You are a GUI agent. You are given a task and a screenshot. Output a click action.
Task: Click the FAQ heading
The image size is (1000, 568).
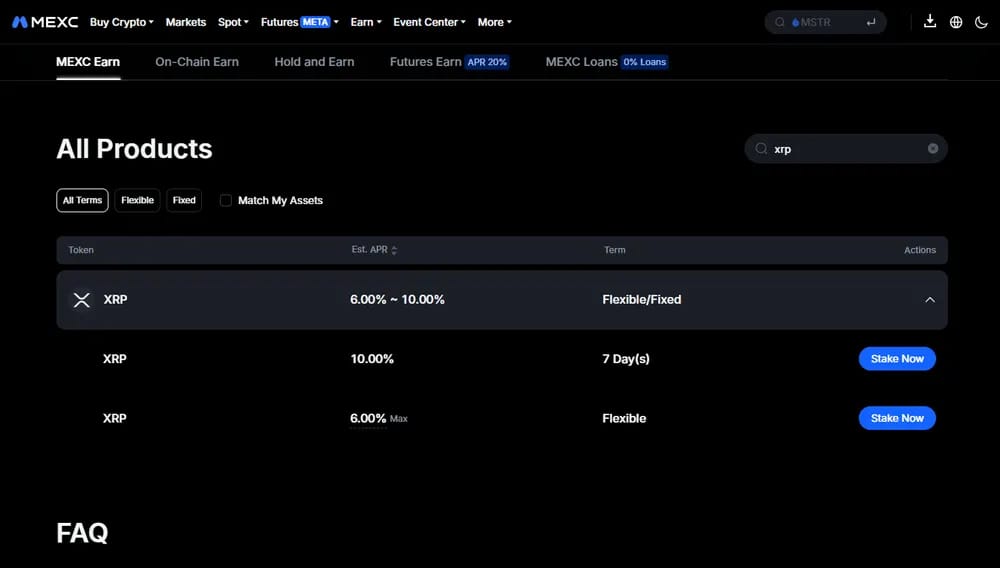tap(82, 533)
